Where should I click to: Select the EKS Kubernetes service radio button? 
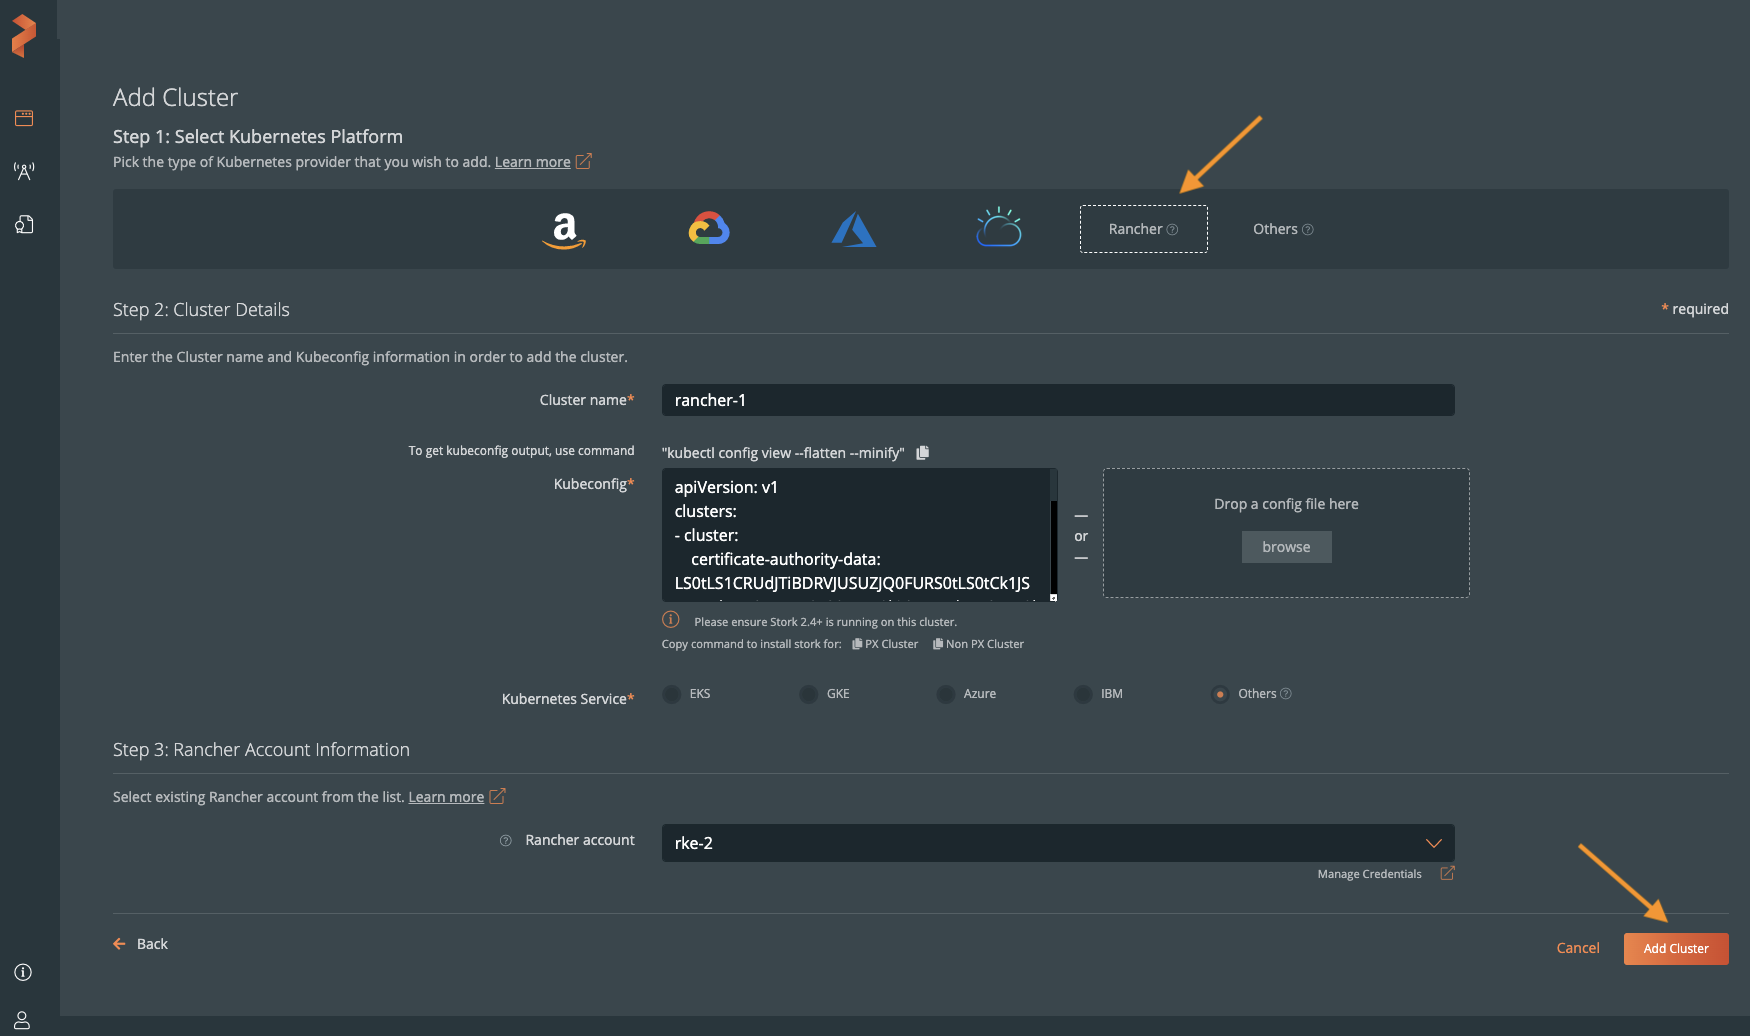(x=672, y=694)
